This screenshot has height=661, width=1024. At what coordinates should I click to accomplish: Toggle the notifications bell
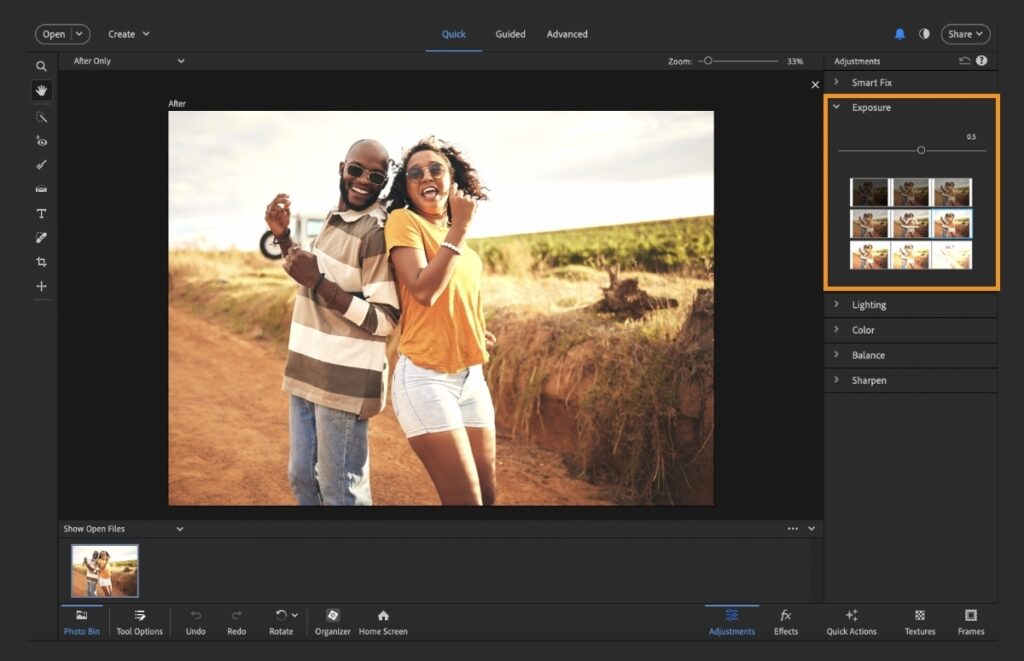tap(899, 33)
